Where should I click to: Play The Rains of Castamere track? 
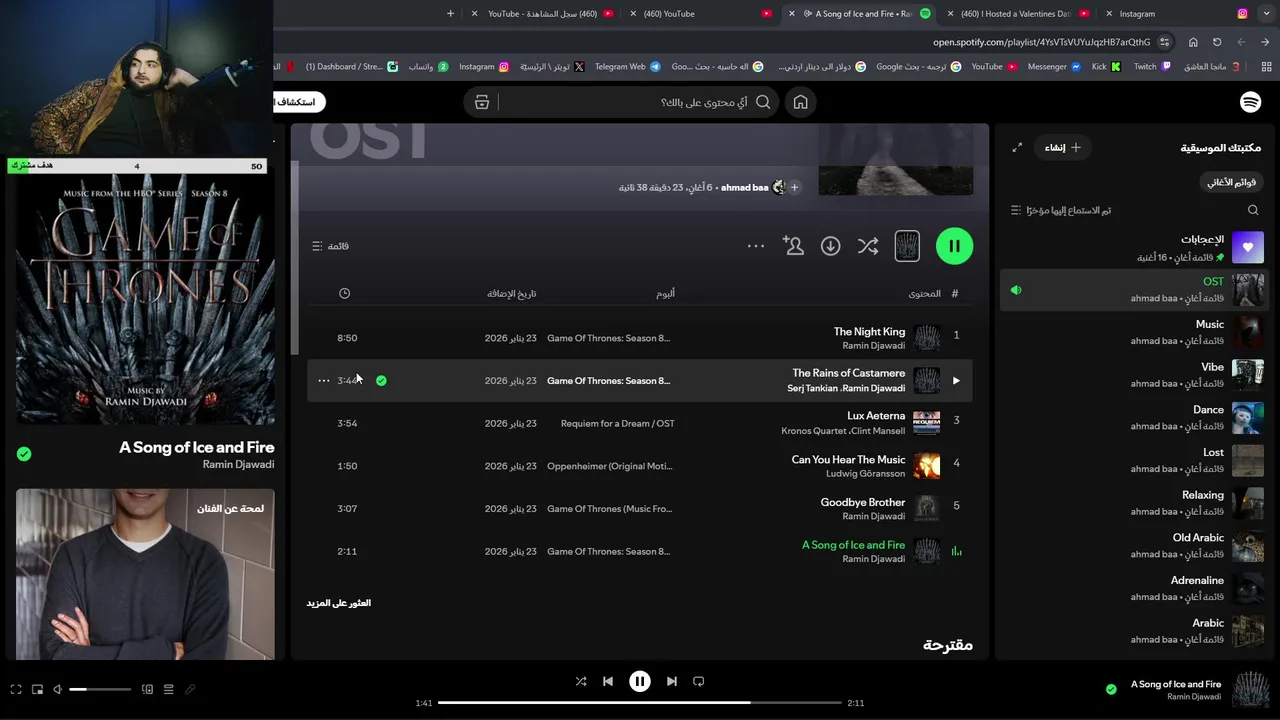pos(956,381)
